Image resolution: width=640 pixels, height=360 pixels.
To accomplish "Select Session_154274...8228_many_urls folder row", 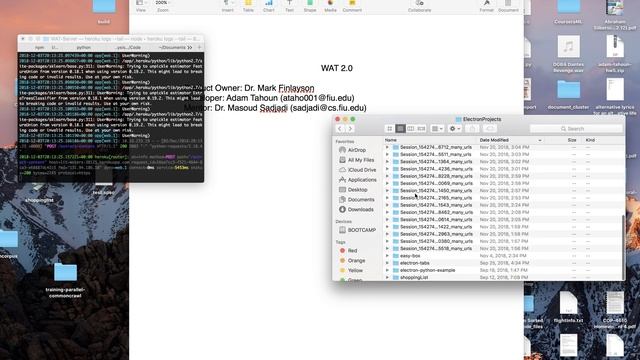I will [x=503, y=176].
